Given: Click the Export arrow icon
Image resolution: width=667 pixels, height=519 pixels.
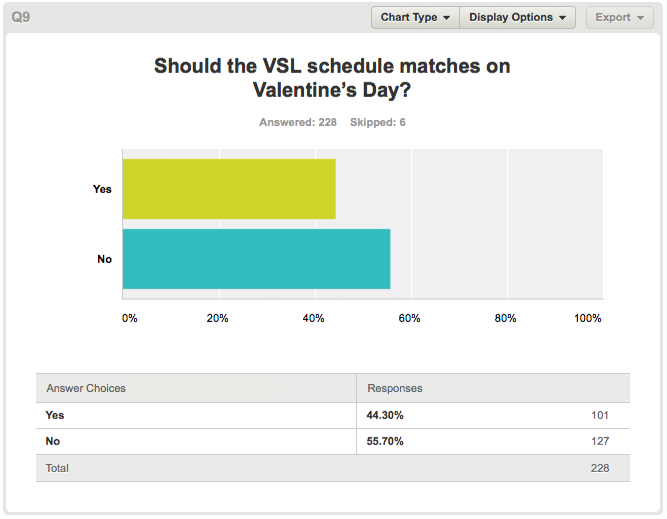Looking at the screenshot, I should [640, 18].
